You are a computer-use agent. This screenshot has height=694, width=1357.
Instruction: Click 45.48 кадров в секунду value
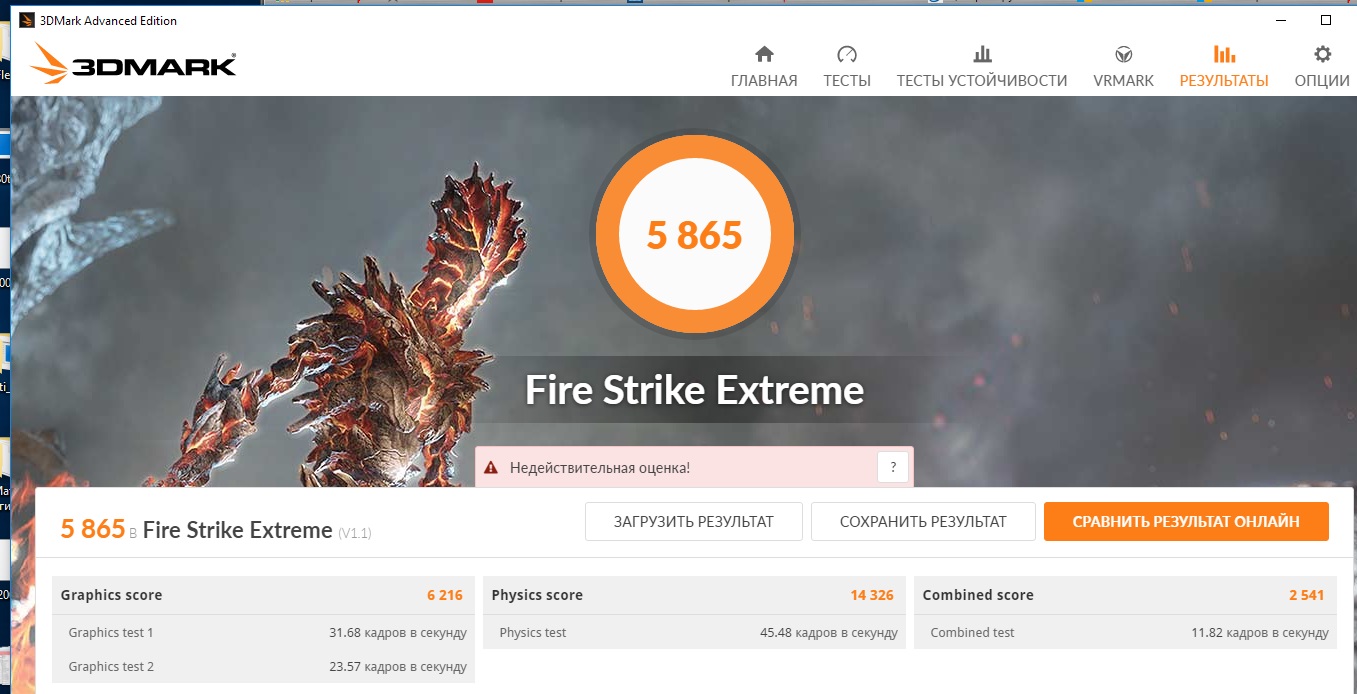click(x=829, y=632)
